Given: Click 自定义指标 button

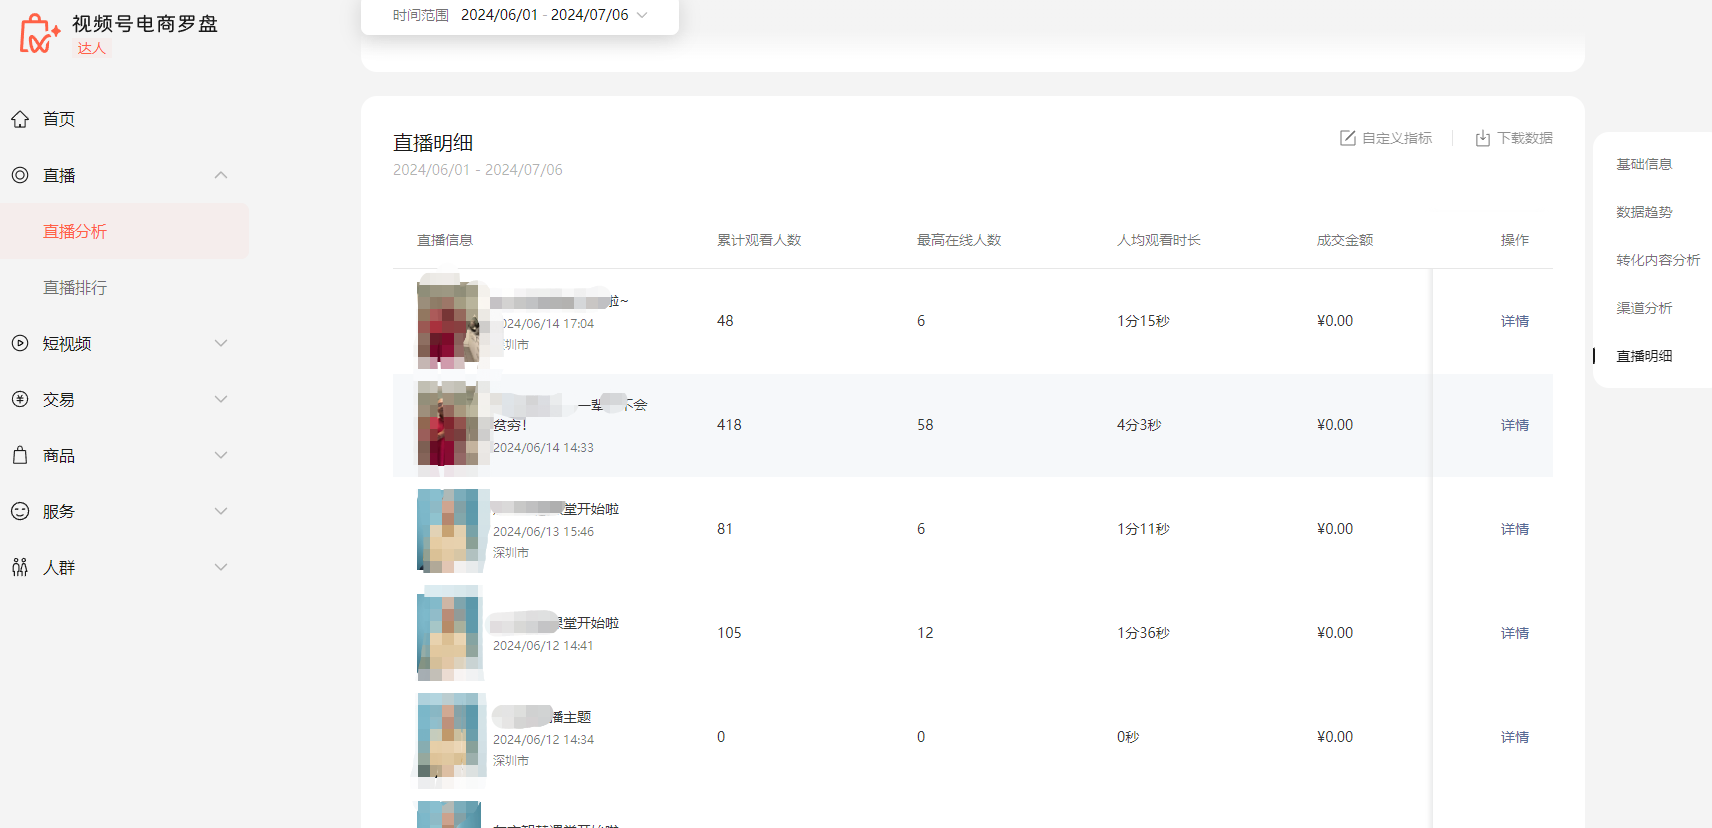Looking at the screenshot, I should pyautogui.click(x=1386, y=138).
